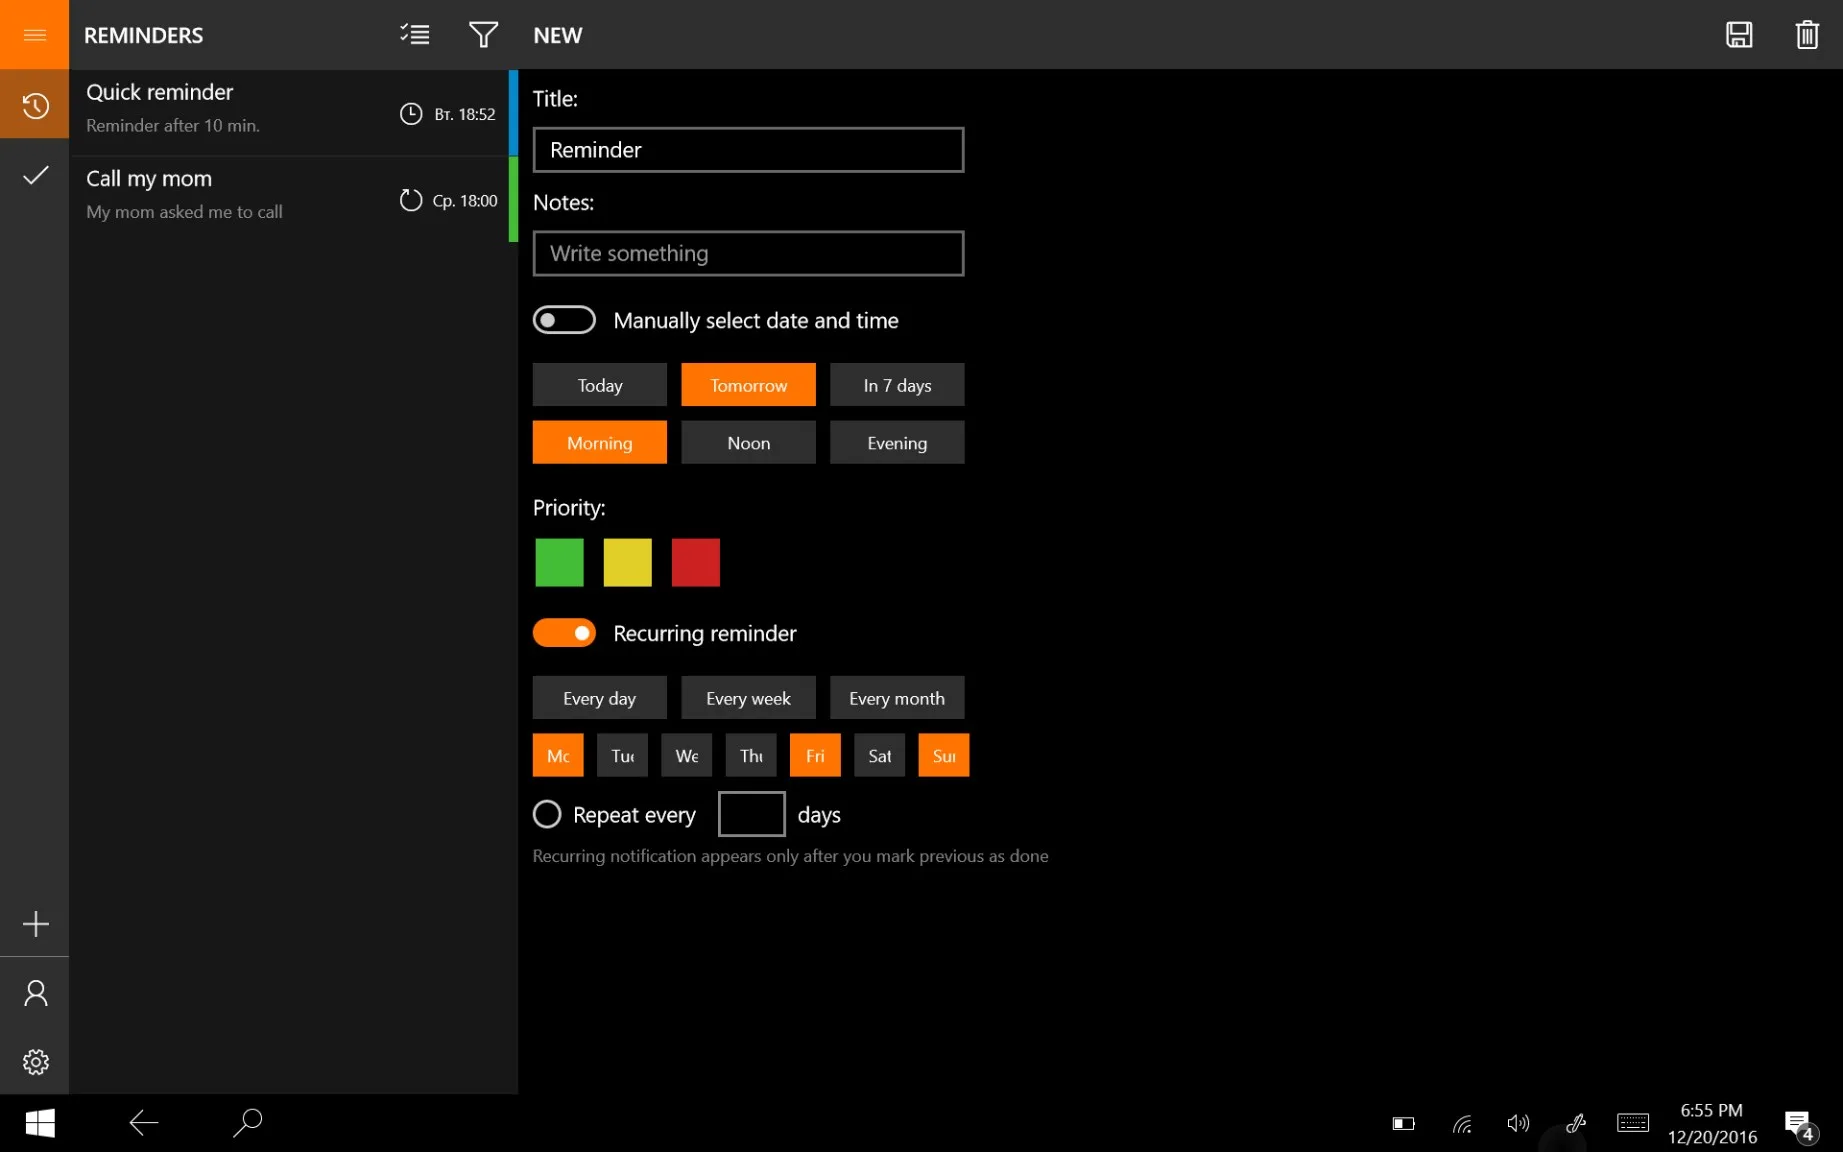The image size is (1843, 1152).
Task: Toggle multi-select list mode icon
Action: point(415,35)
